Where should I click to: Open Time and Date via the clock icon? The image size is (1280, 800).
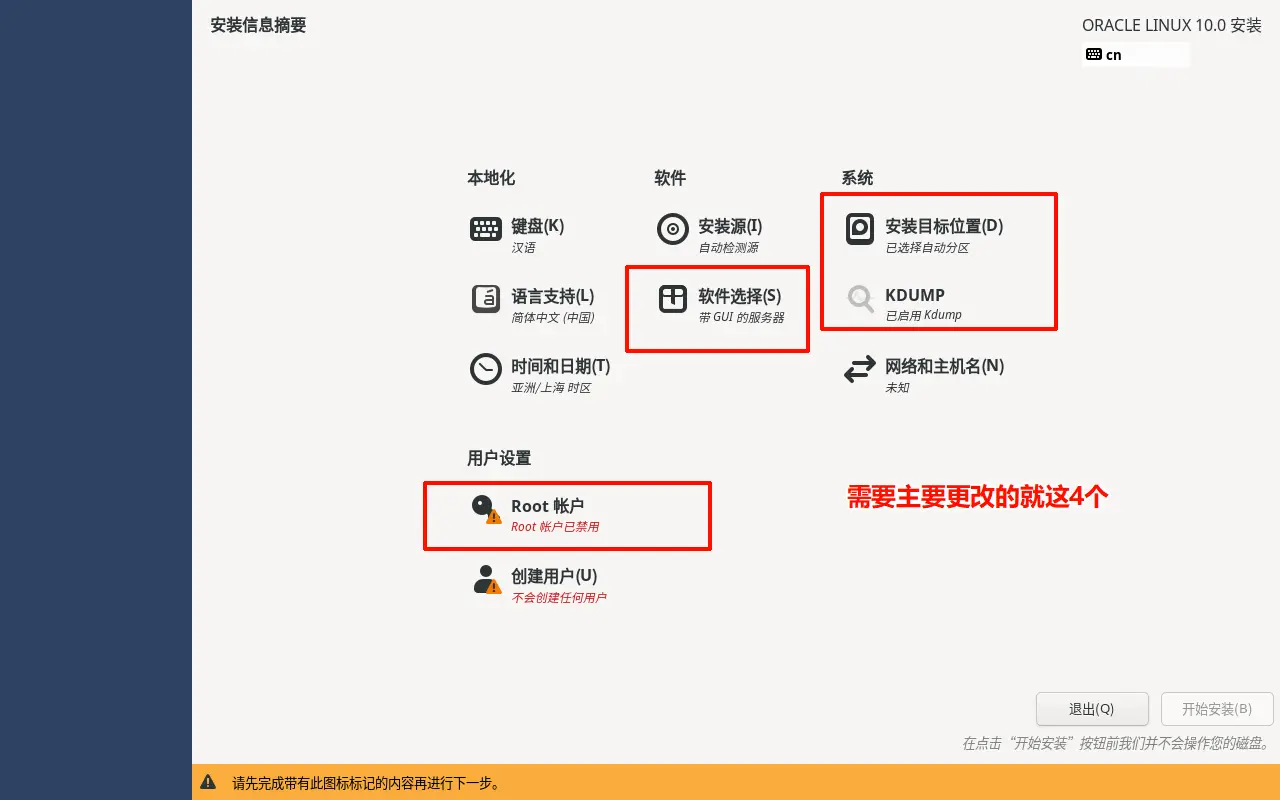(x=484, y=369)
